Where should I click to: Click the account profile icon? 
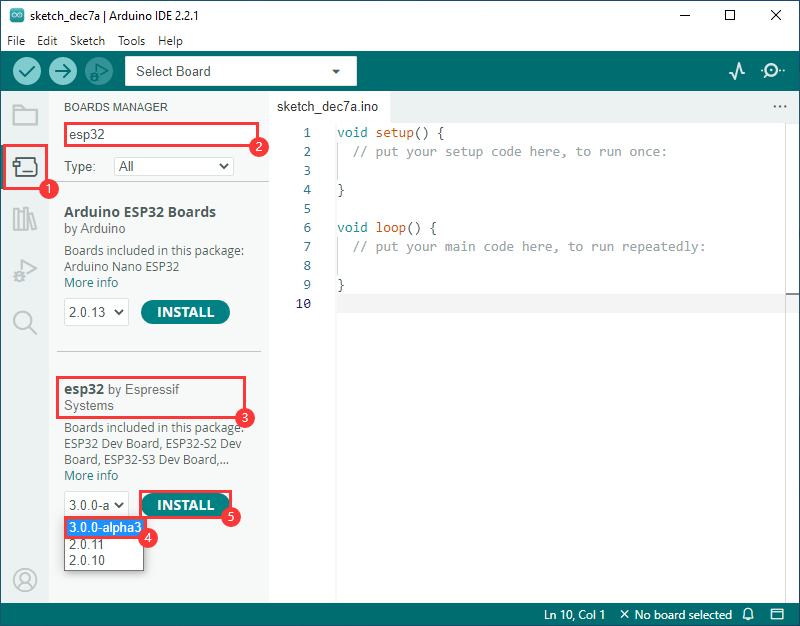tap(25, 580)
